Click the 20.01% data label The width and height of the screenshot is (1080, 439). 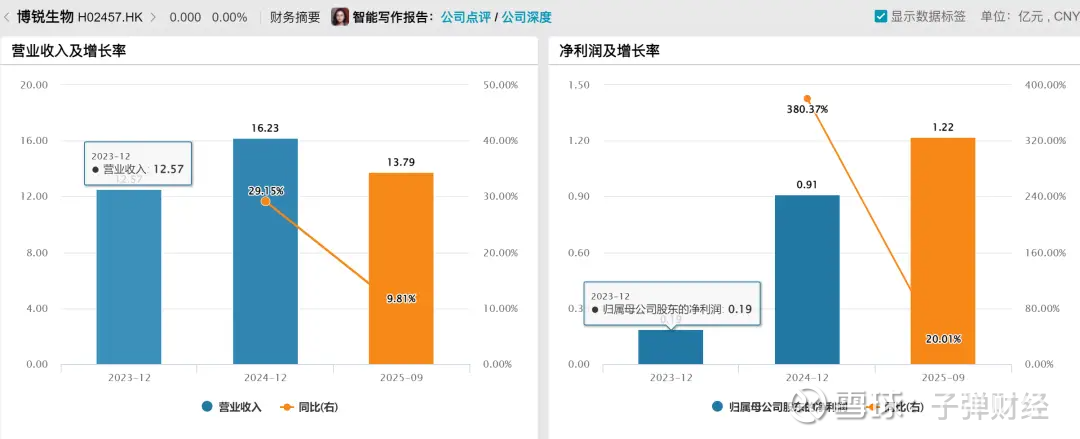(943, 338)
